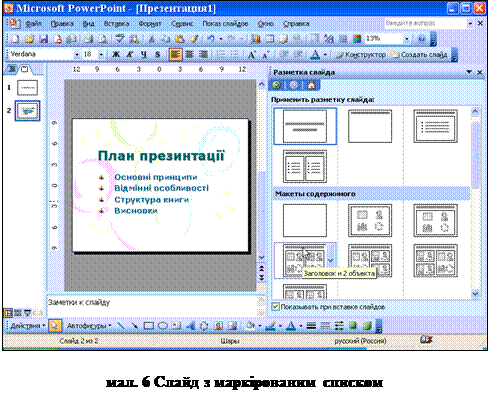Insert a table from the standard toolbar
Image resolution: width=489 pixels, height=394 pixels.
coord(270,39)
